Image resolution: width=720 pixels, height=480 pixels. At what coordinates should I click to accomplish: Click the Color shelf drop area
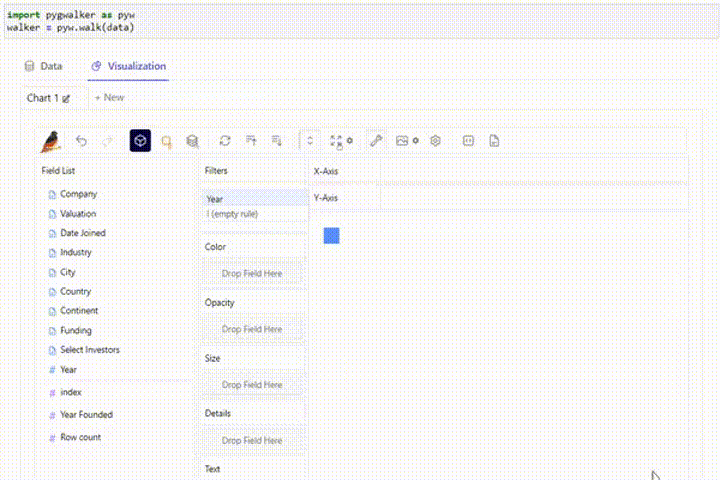coord(252,273)
